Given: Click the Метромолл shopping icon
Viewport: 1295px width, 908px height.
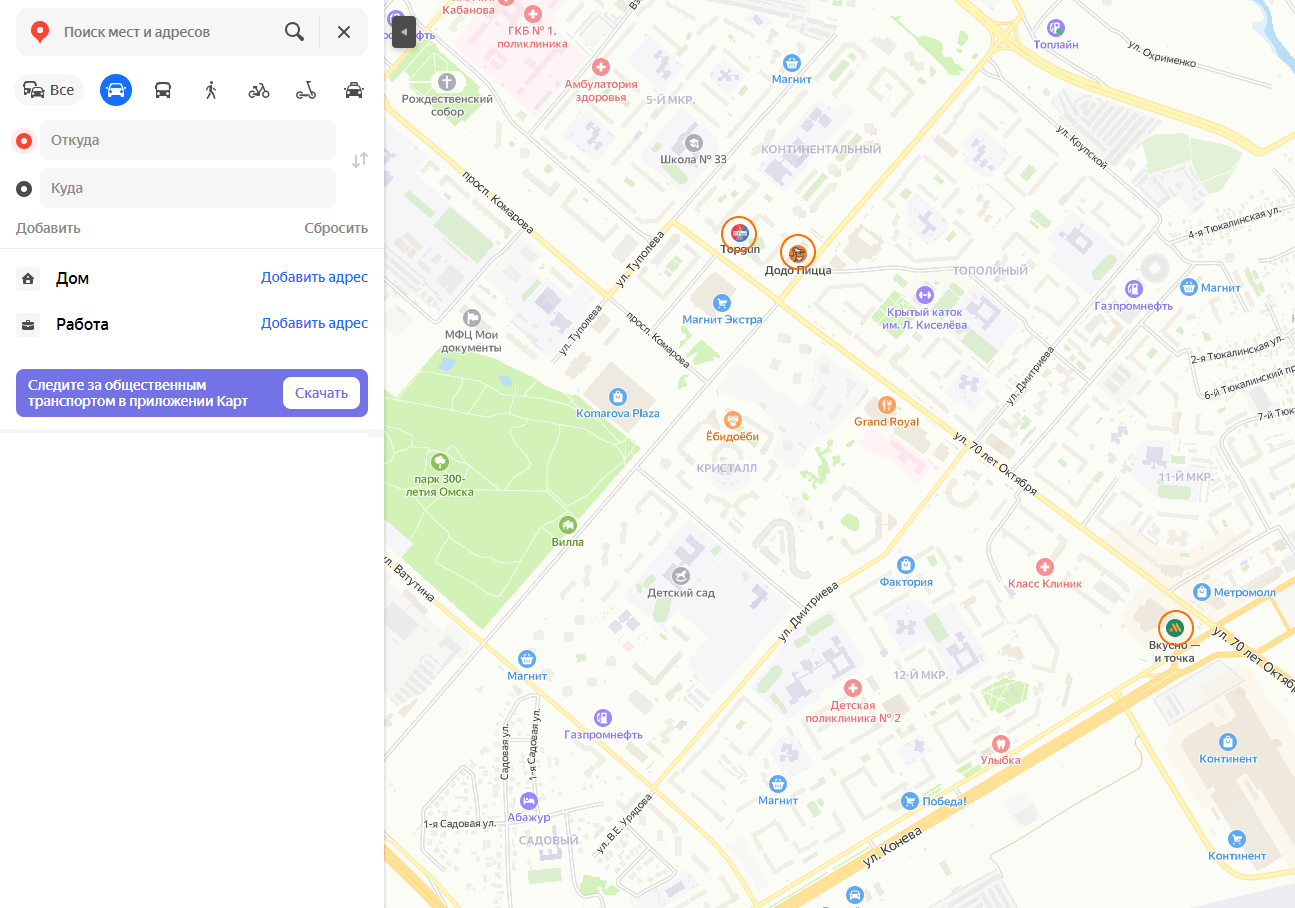Looking at the screenshot, I should (x=1203, y=592).
